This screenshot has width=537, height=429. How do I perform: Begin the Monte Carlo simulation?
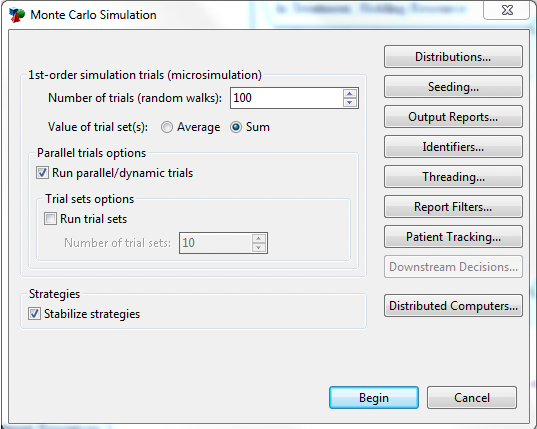click(x=374, y=398)
